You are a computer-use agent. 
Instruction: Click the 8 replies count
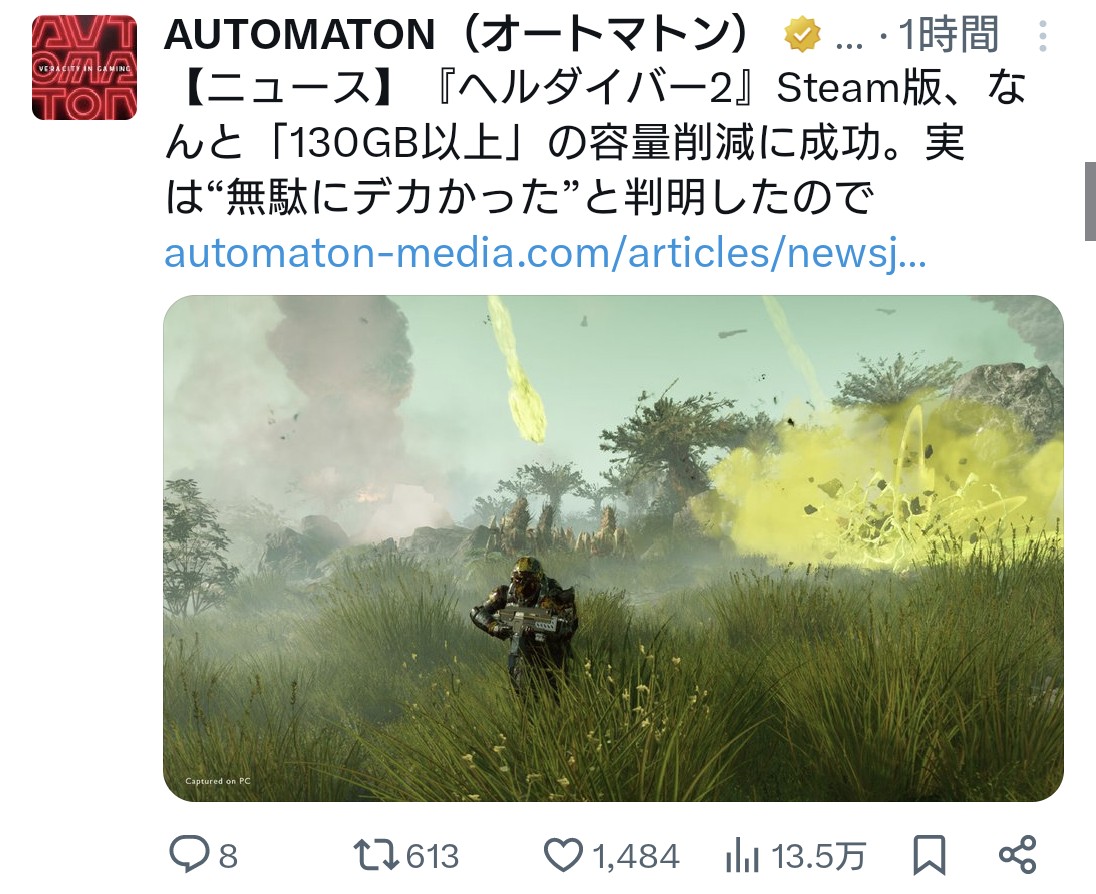228,856
